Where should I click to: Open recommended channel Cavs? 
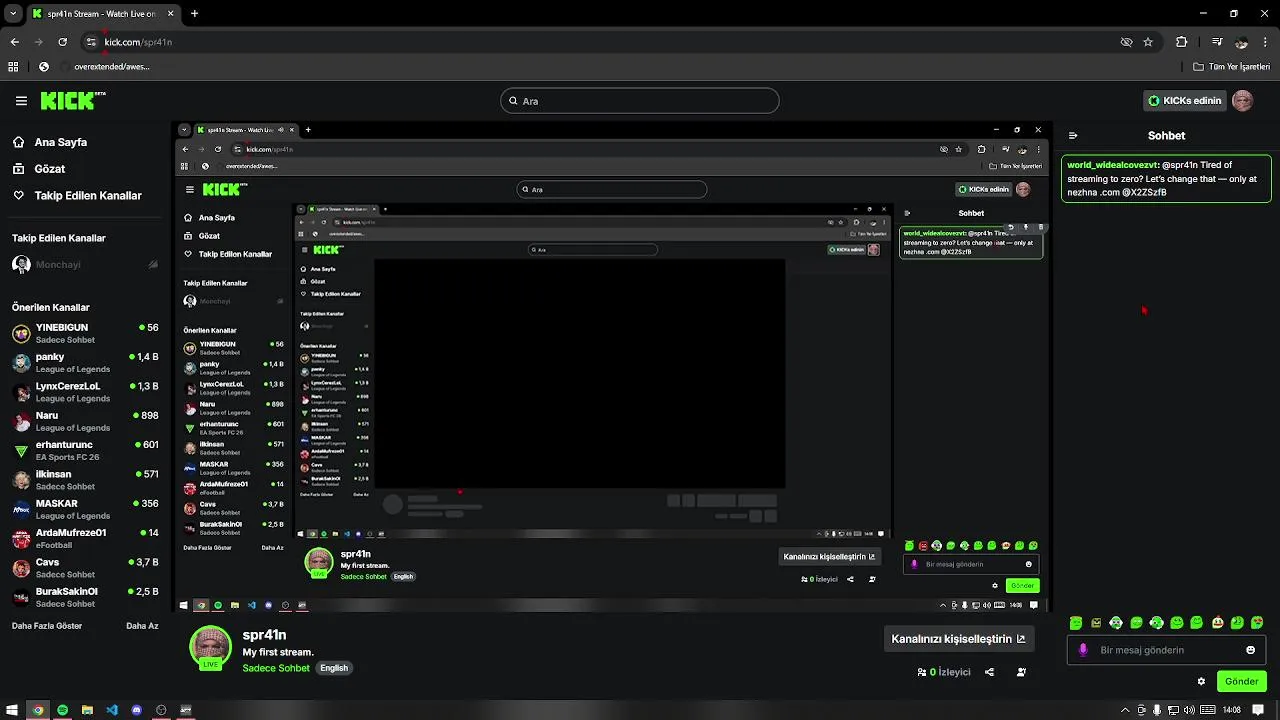(x=85, y=568)
